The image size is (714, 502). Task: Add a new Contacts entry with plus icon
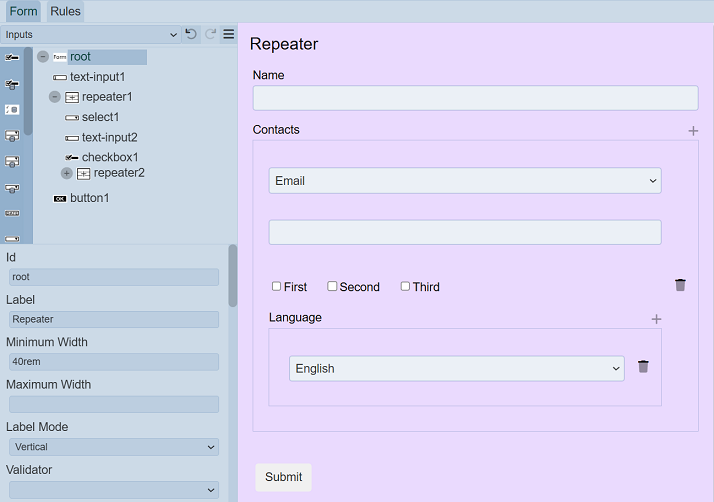pyautogui.click(x=693, y=131)
